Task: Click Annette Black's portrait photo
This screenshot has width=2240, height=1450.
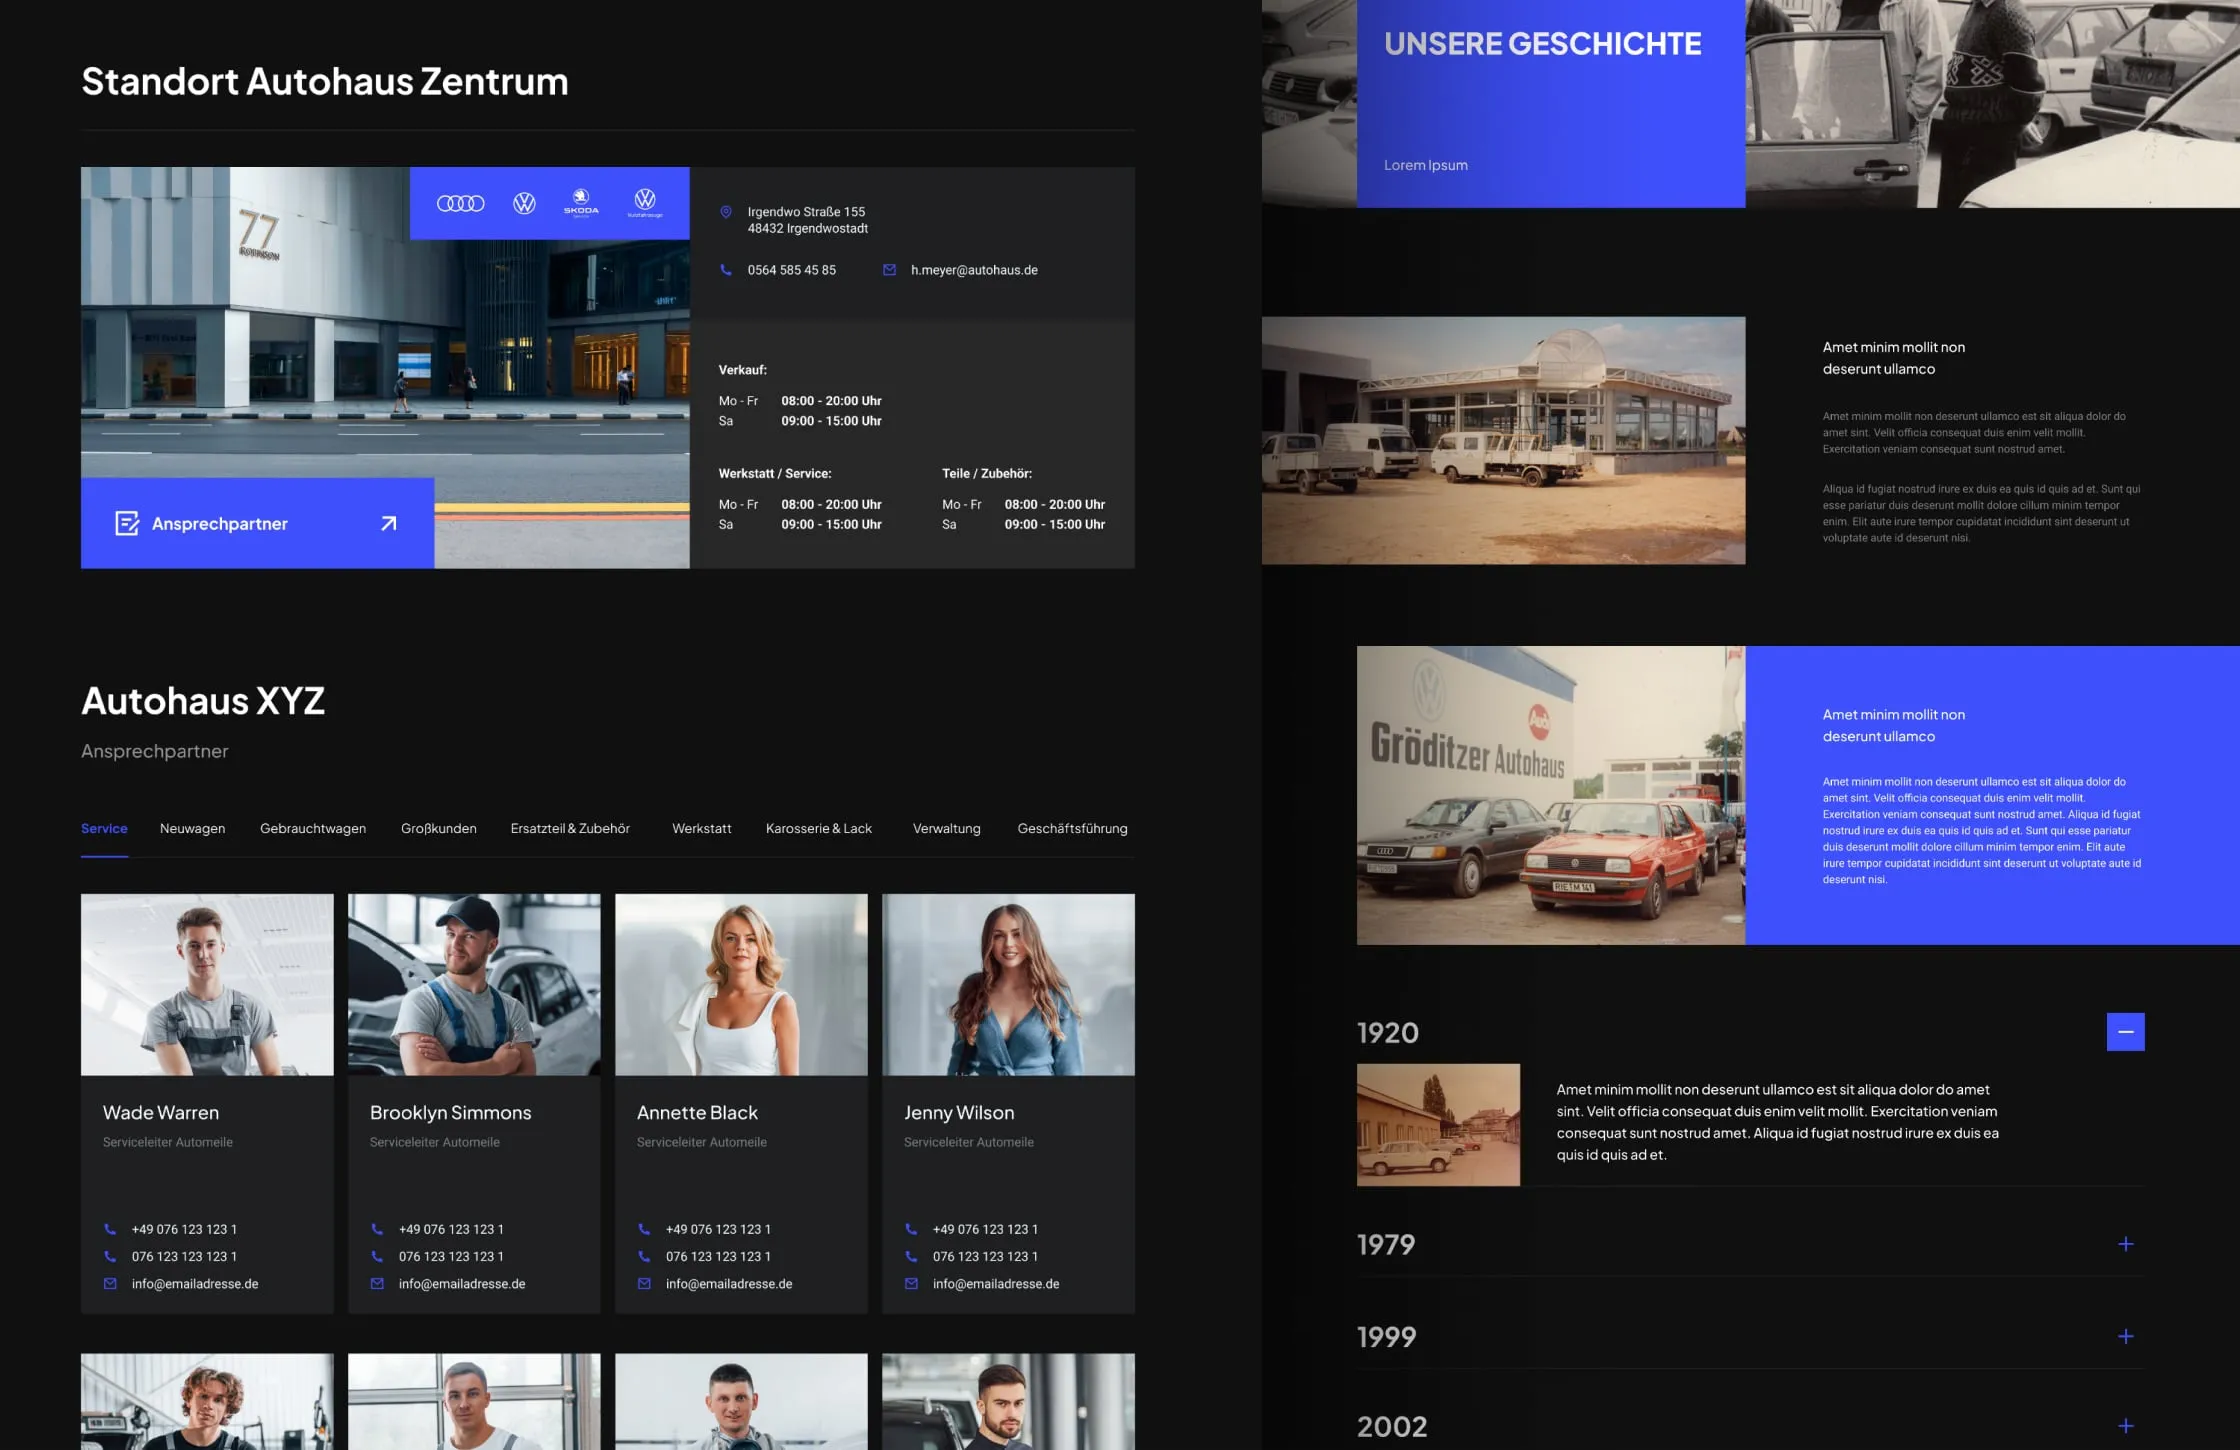Action: [741, 985]
